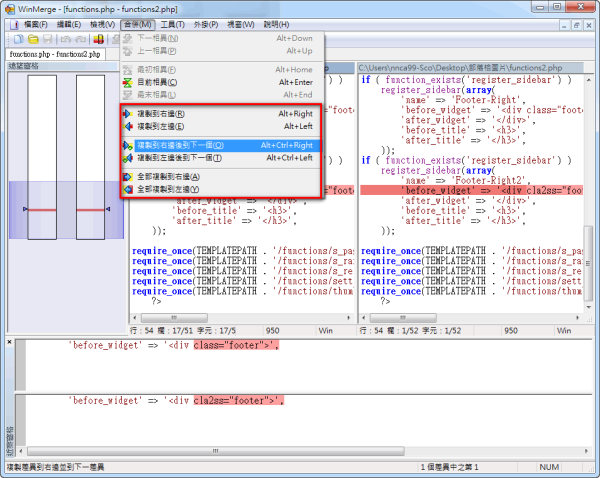Click the Undo toolbar icon

66,39
